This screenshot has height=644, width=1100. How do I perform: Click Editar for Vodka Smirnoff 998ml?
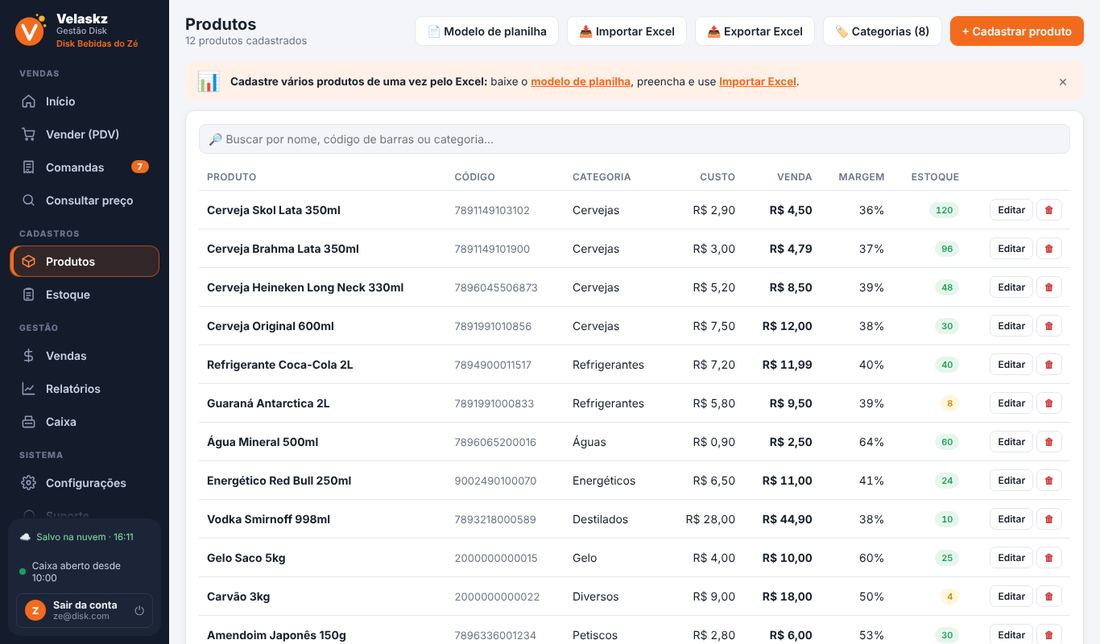[x=1011, y=518]
